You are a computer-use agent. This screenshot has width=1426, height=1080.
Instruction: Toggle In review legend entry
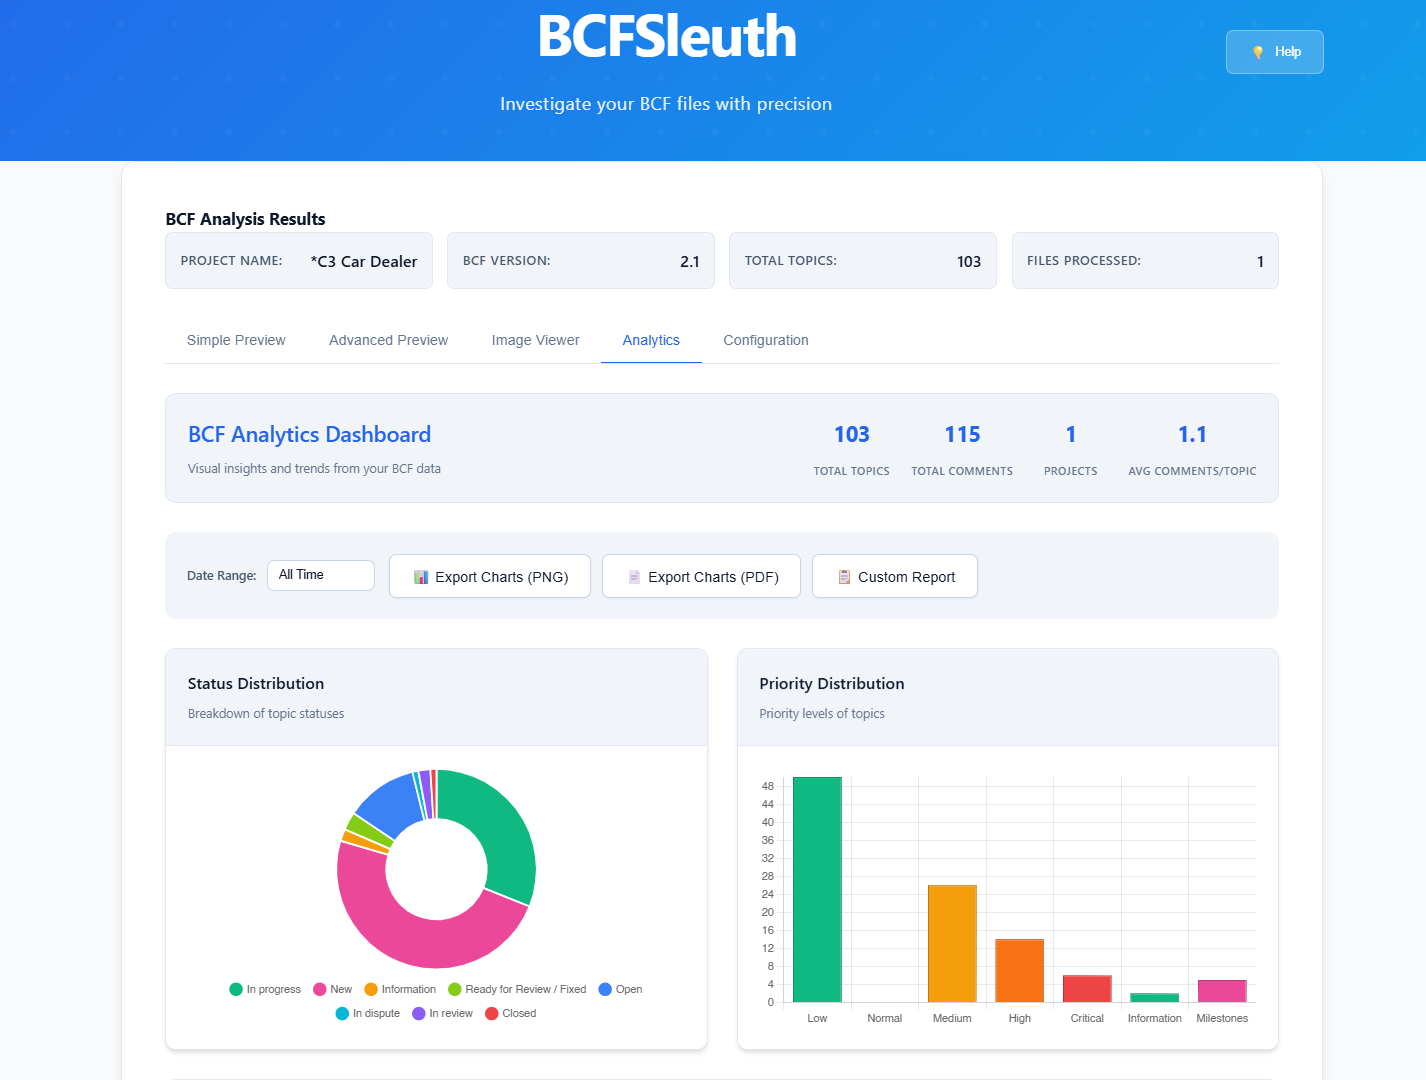443,1013
